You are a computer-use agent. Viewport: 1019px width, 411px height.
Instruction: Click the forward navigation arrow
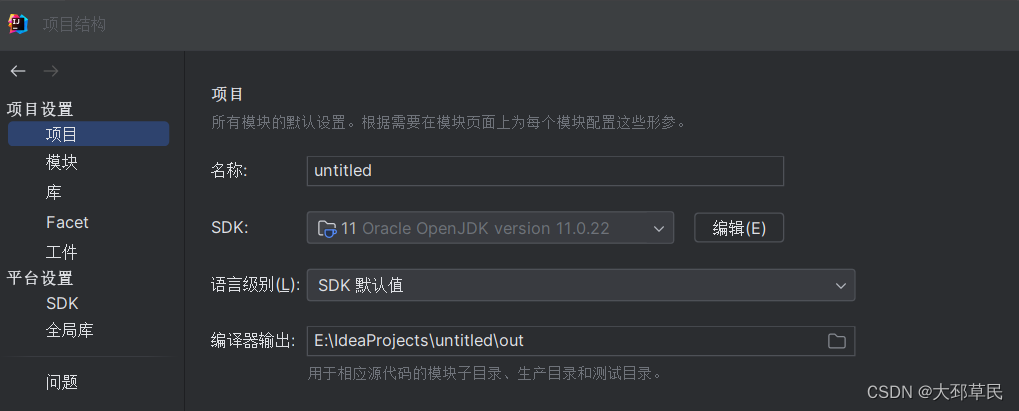51,71
